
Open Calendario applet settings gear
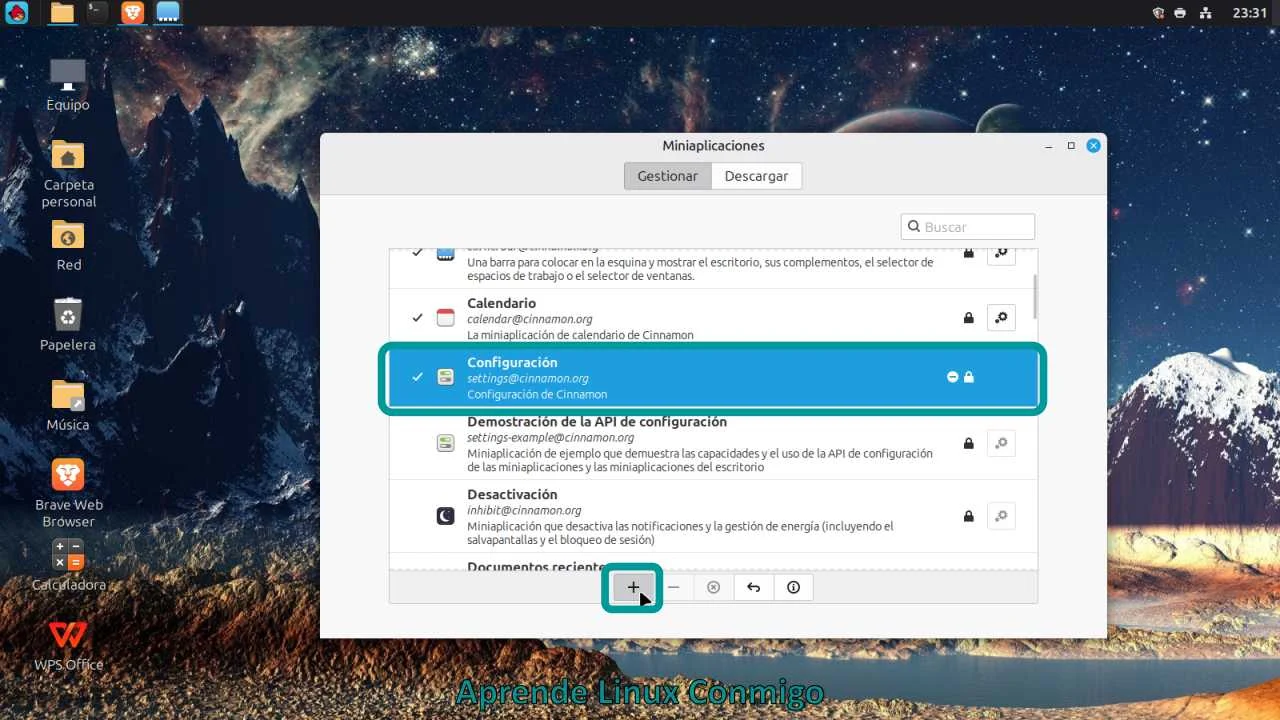click(1001, 318)
